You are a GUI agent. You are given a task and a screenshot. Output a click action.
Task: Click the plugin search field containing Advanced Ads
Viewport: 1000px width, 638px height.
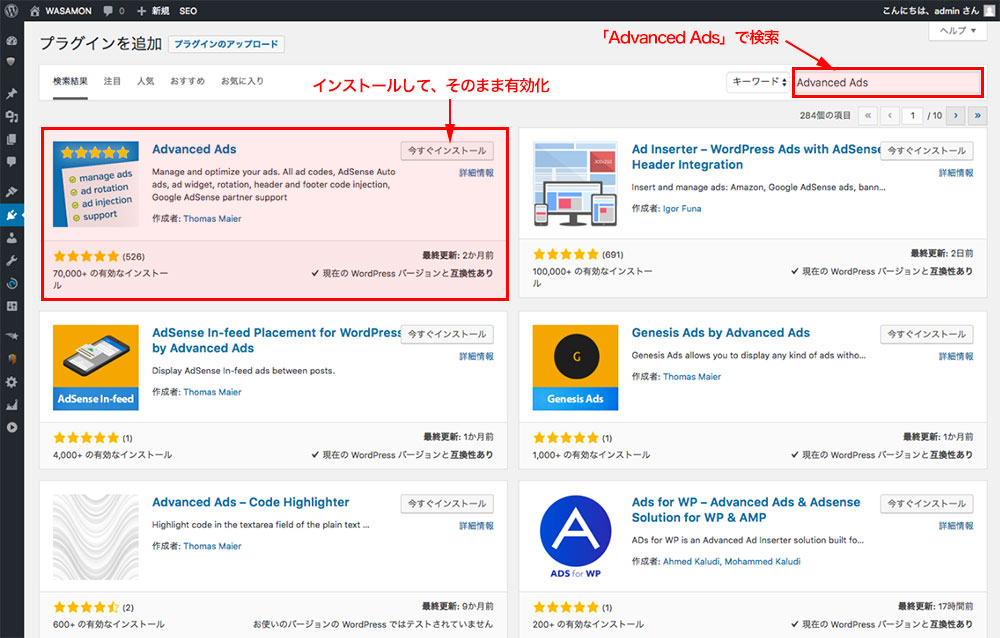pyautogui.click(x=887, y=83)
